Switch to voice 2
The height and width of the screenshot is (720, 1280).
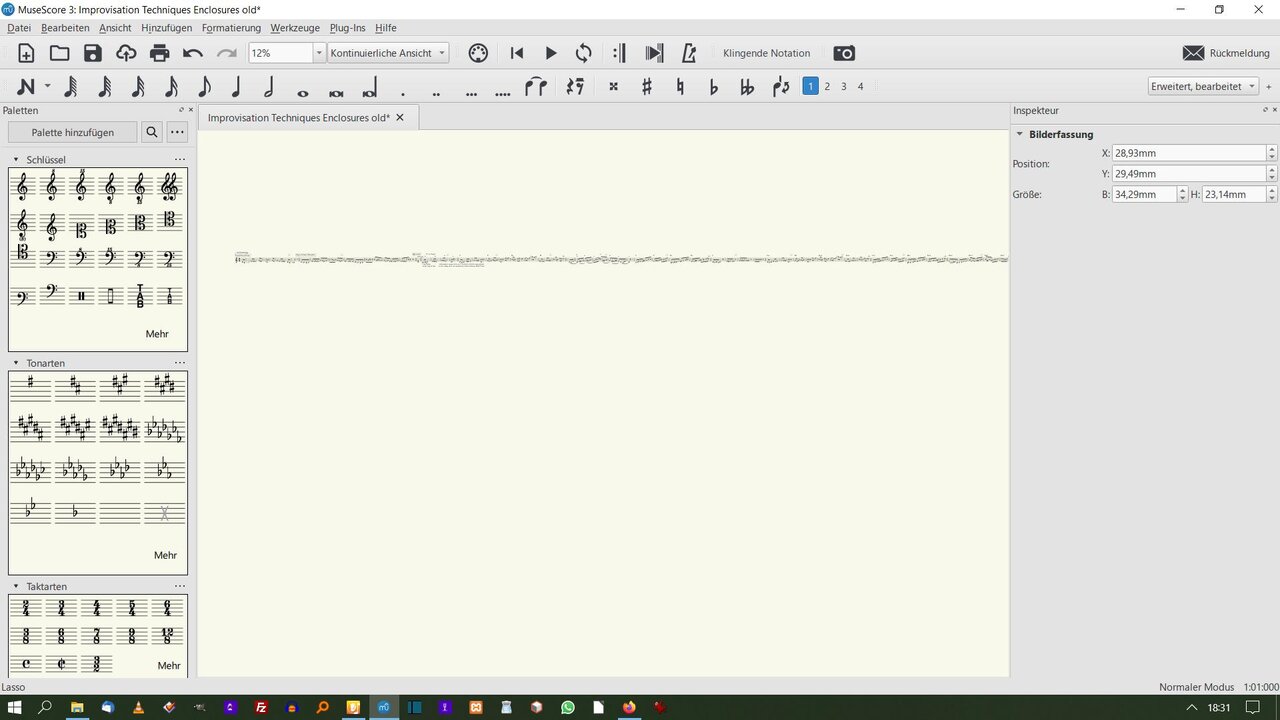827,87
